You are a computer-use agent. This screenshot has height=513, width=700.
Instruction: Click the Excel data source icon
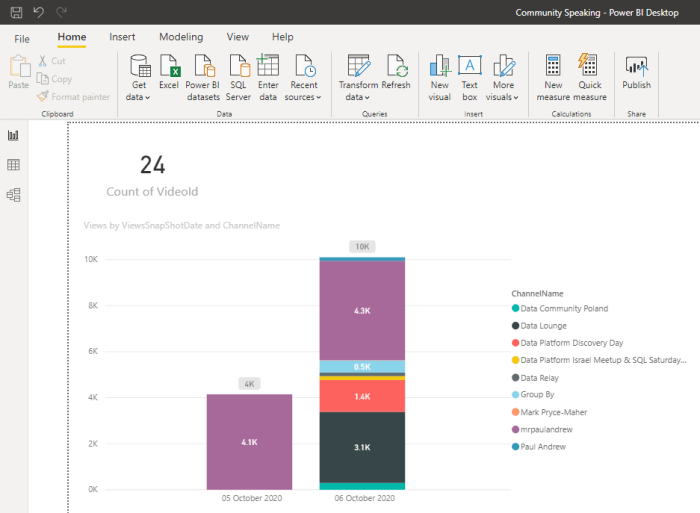[x=169, y=76]
